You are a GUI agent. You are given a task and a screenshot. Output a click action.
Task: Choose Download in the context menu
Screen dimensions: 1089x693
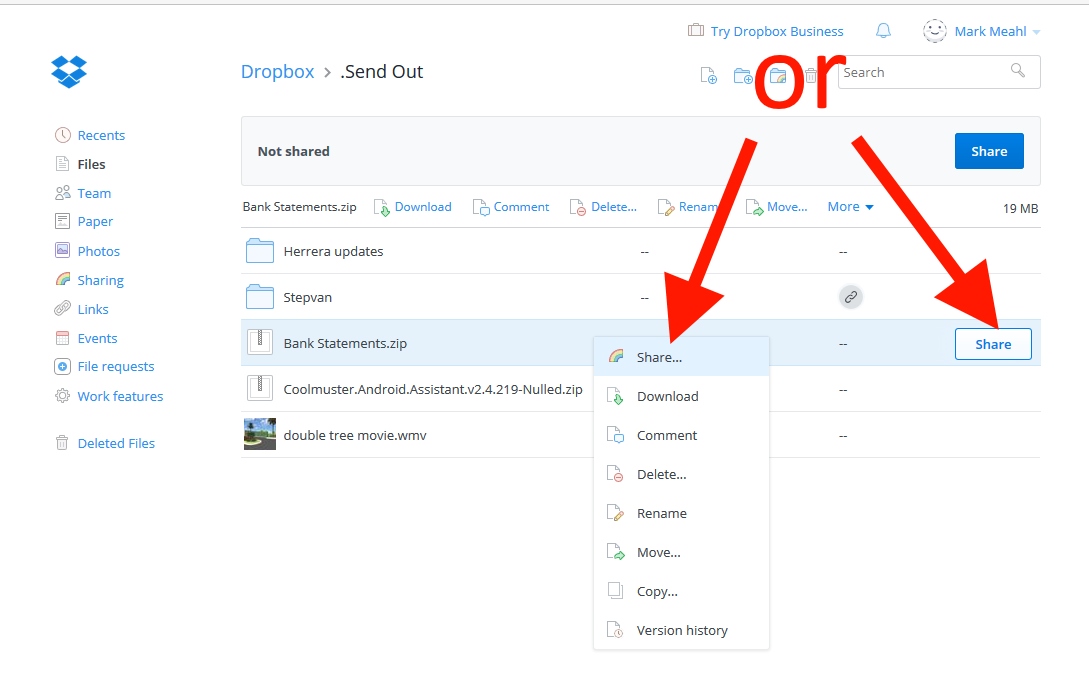point(681,396)
